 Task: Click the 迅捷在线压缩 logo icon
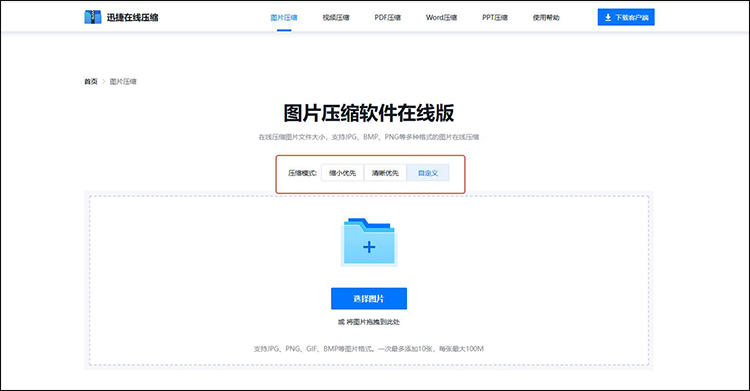click(93, 17)
